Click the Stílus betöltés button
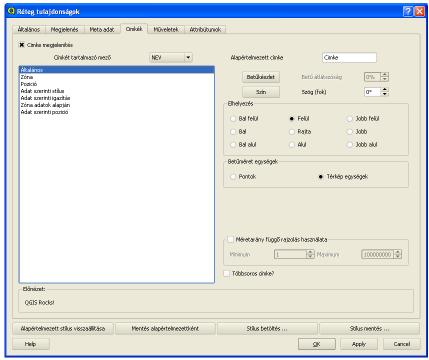429x360 pixels. click(267, 328)
